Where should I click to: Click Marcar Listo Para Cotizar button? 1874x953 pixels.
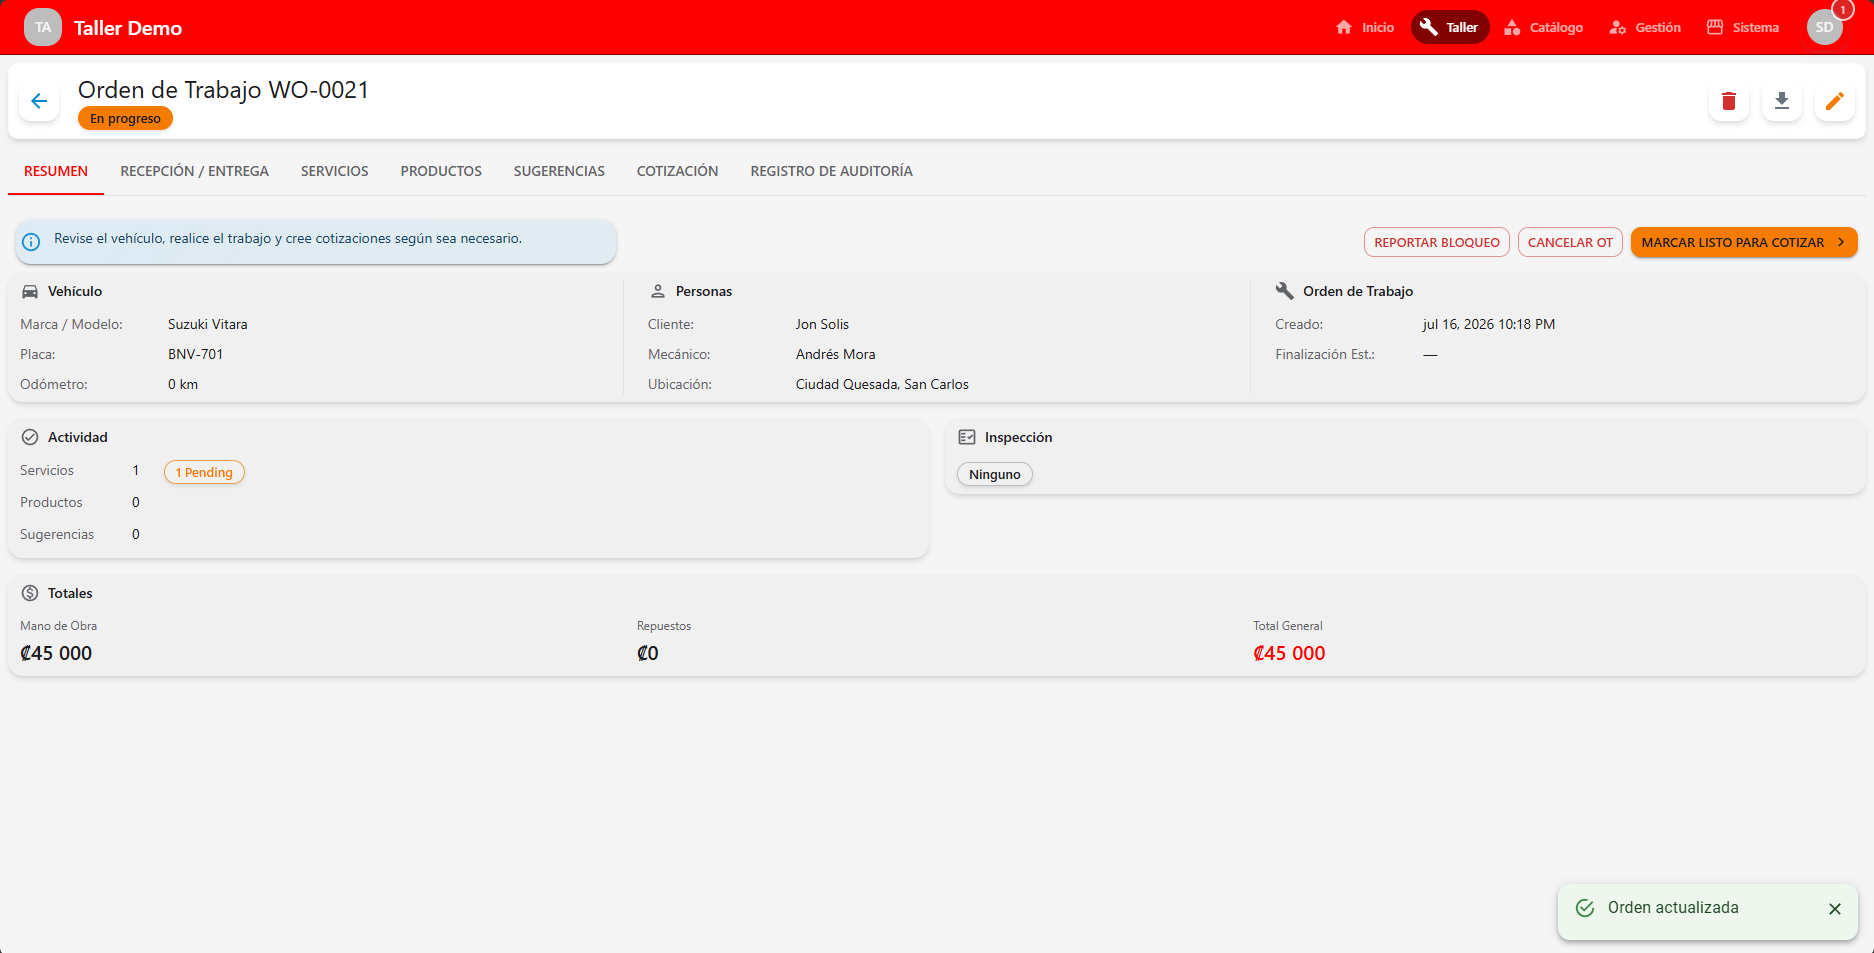[x=1744, y=242]
